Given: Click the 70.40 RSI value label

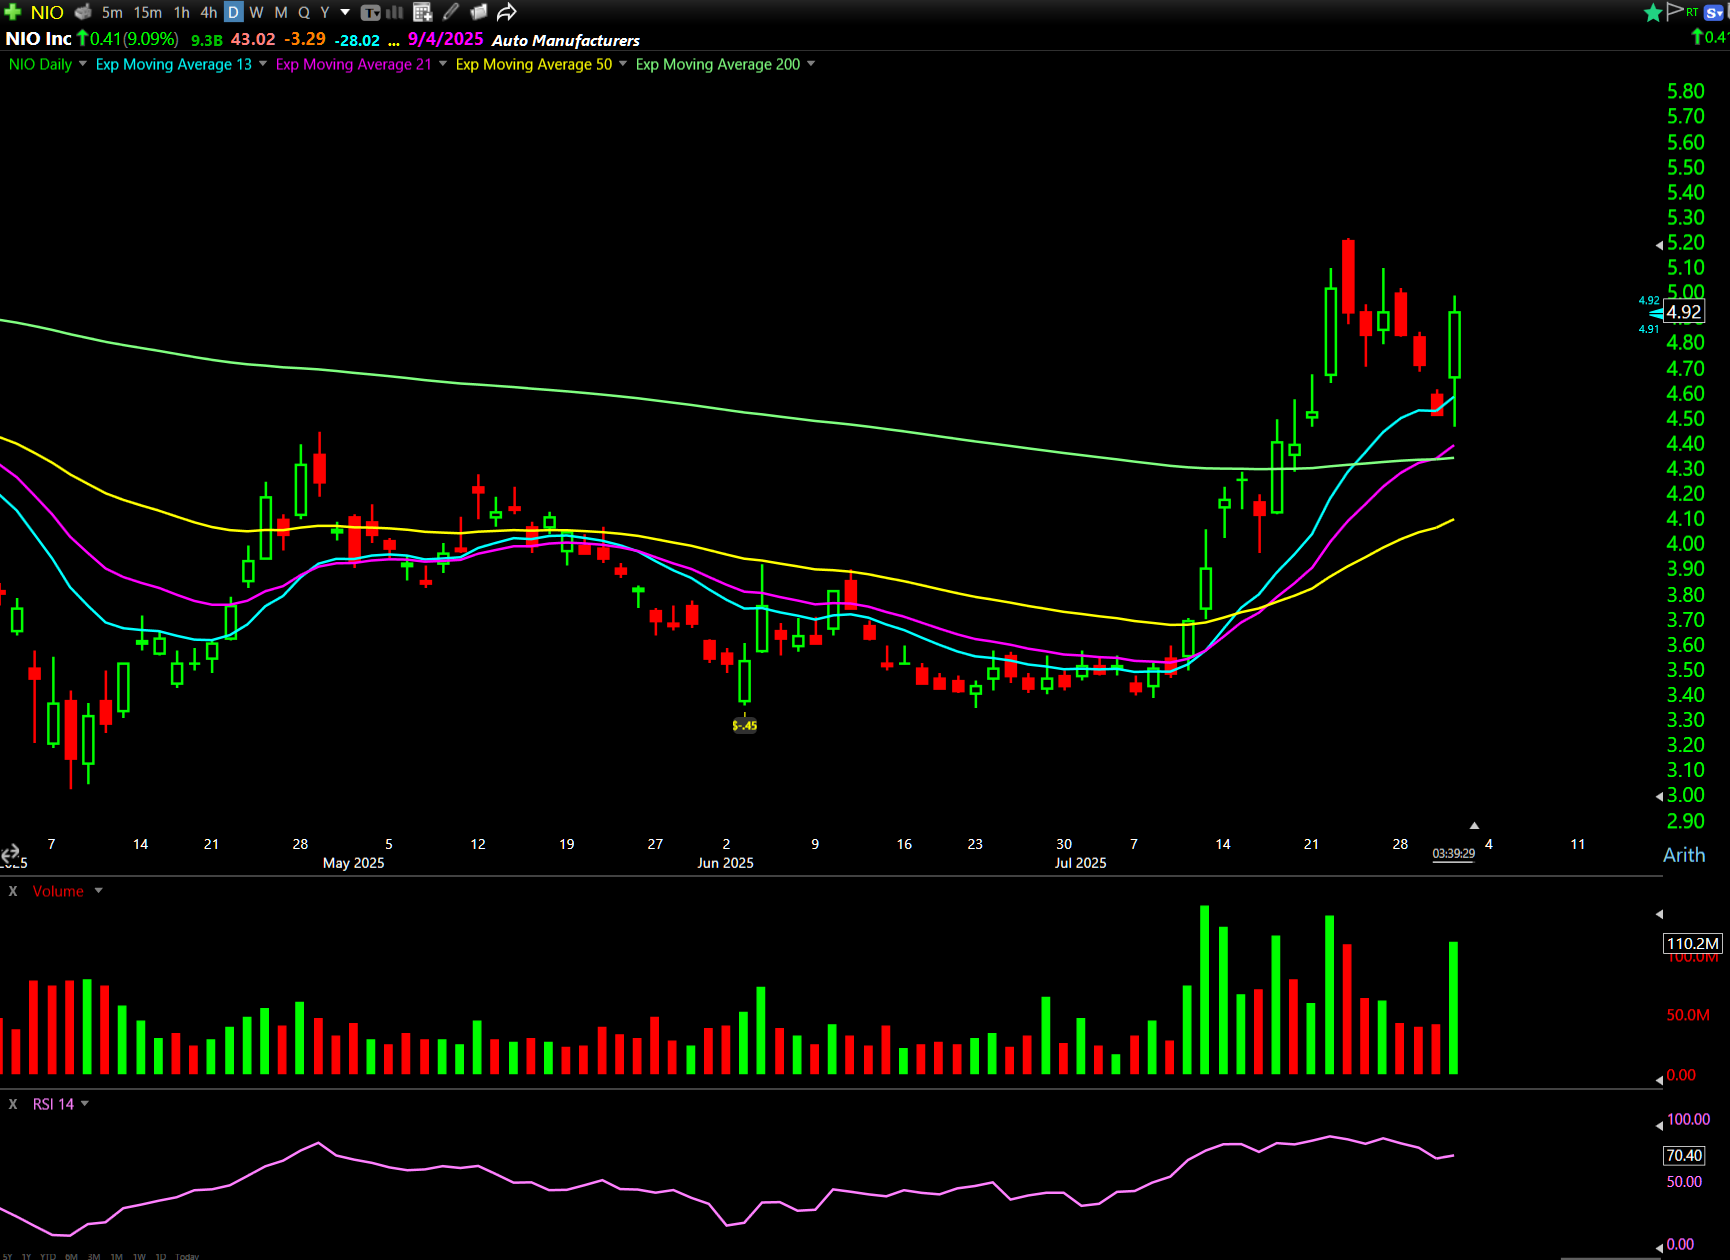Looking at the screenshot, I should (x=1684, y=1155).
